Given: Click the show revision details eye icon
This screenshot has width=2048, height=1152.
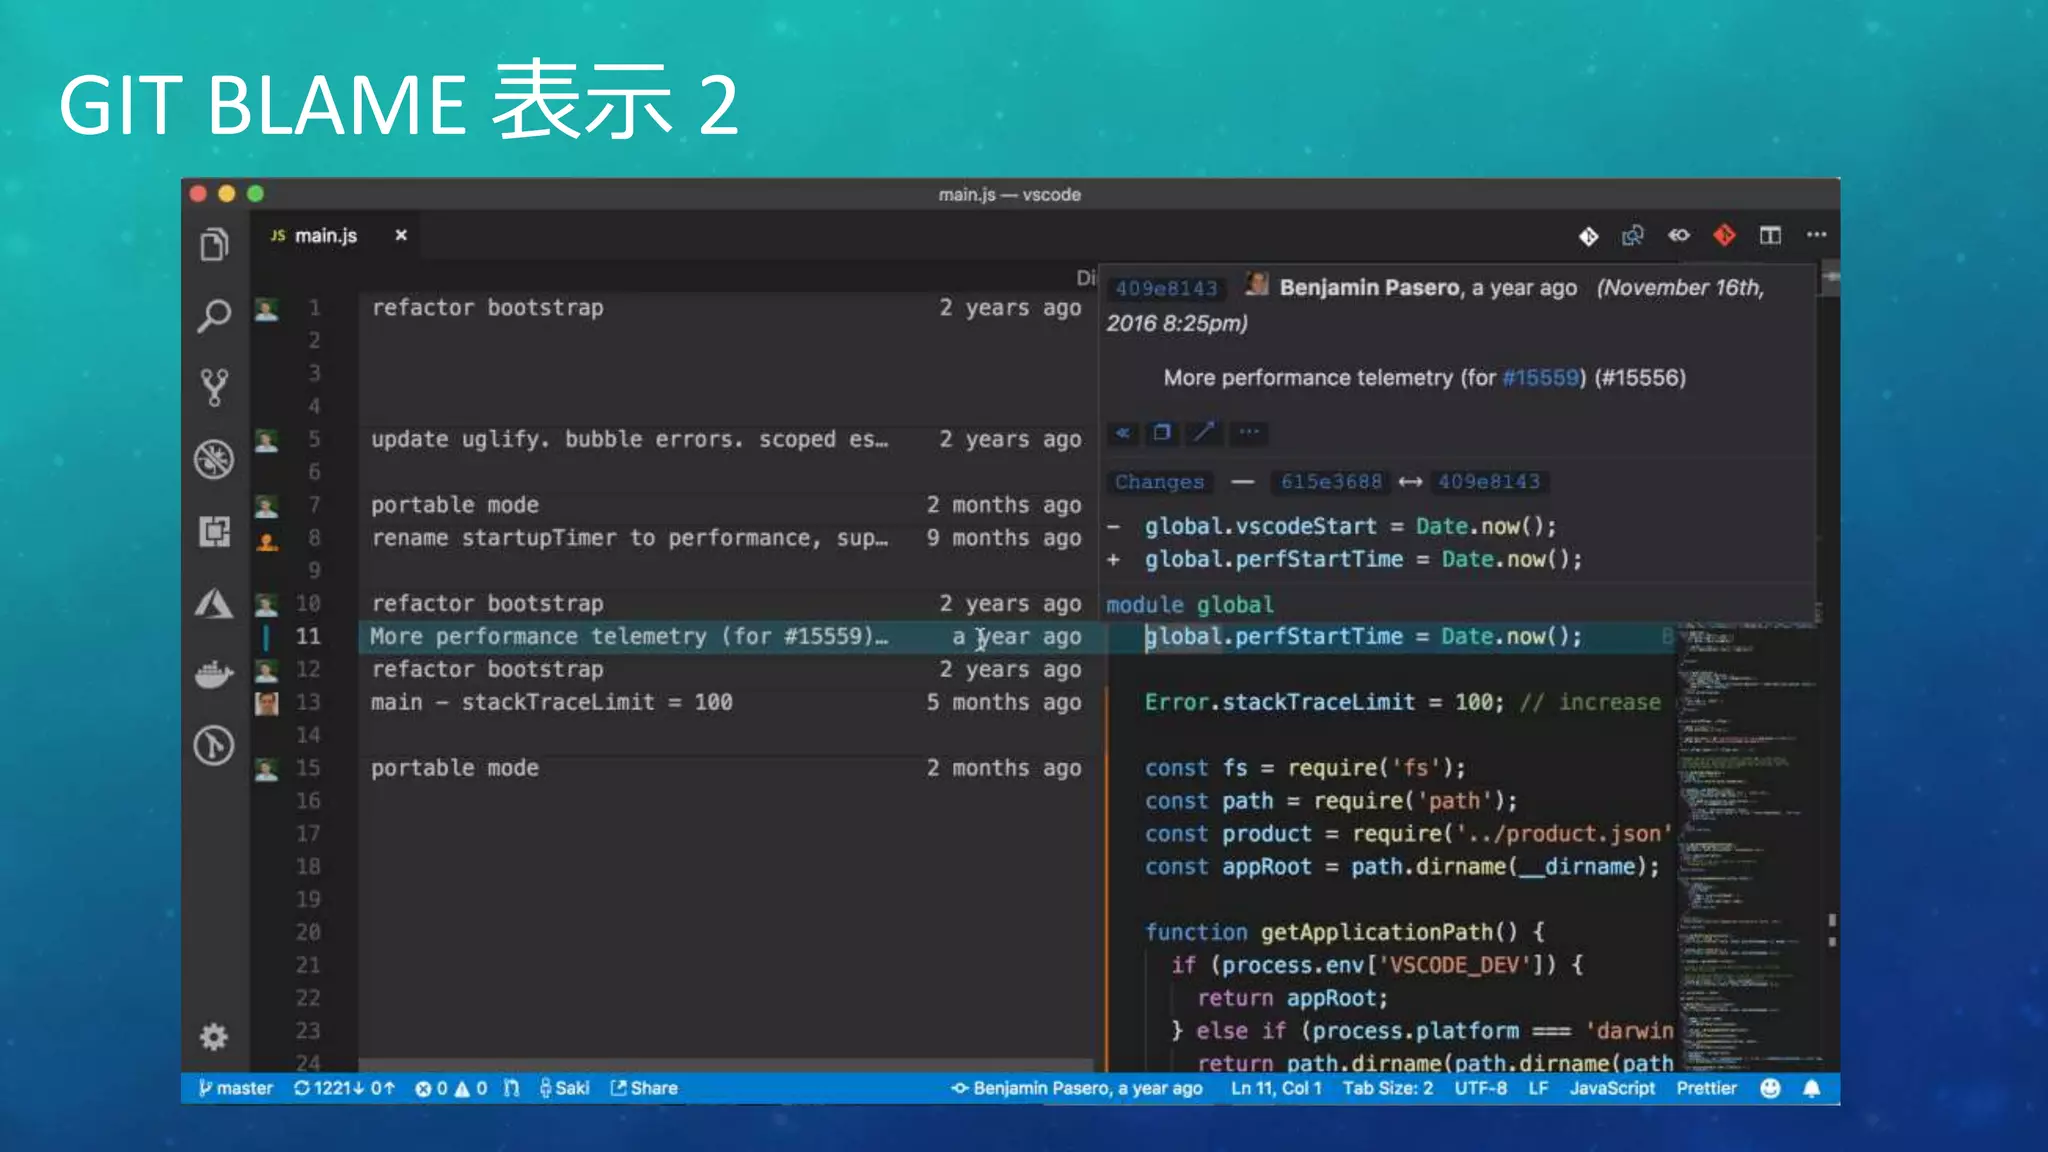Looking at the screenshot, I should [1679, 236].
